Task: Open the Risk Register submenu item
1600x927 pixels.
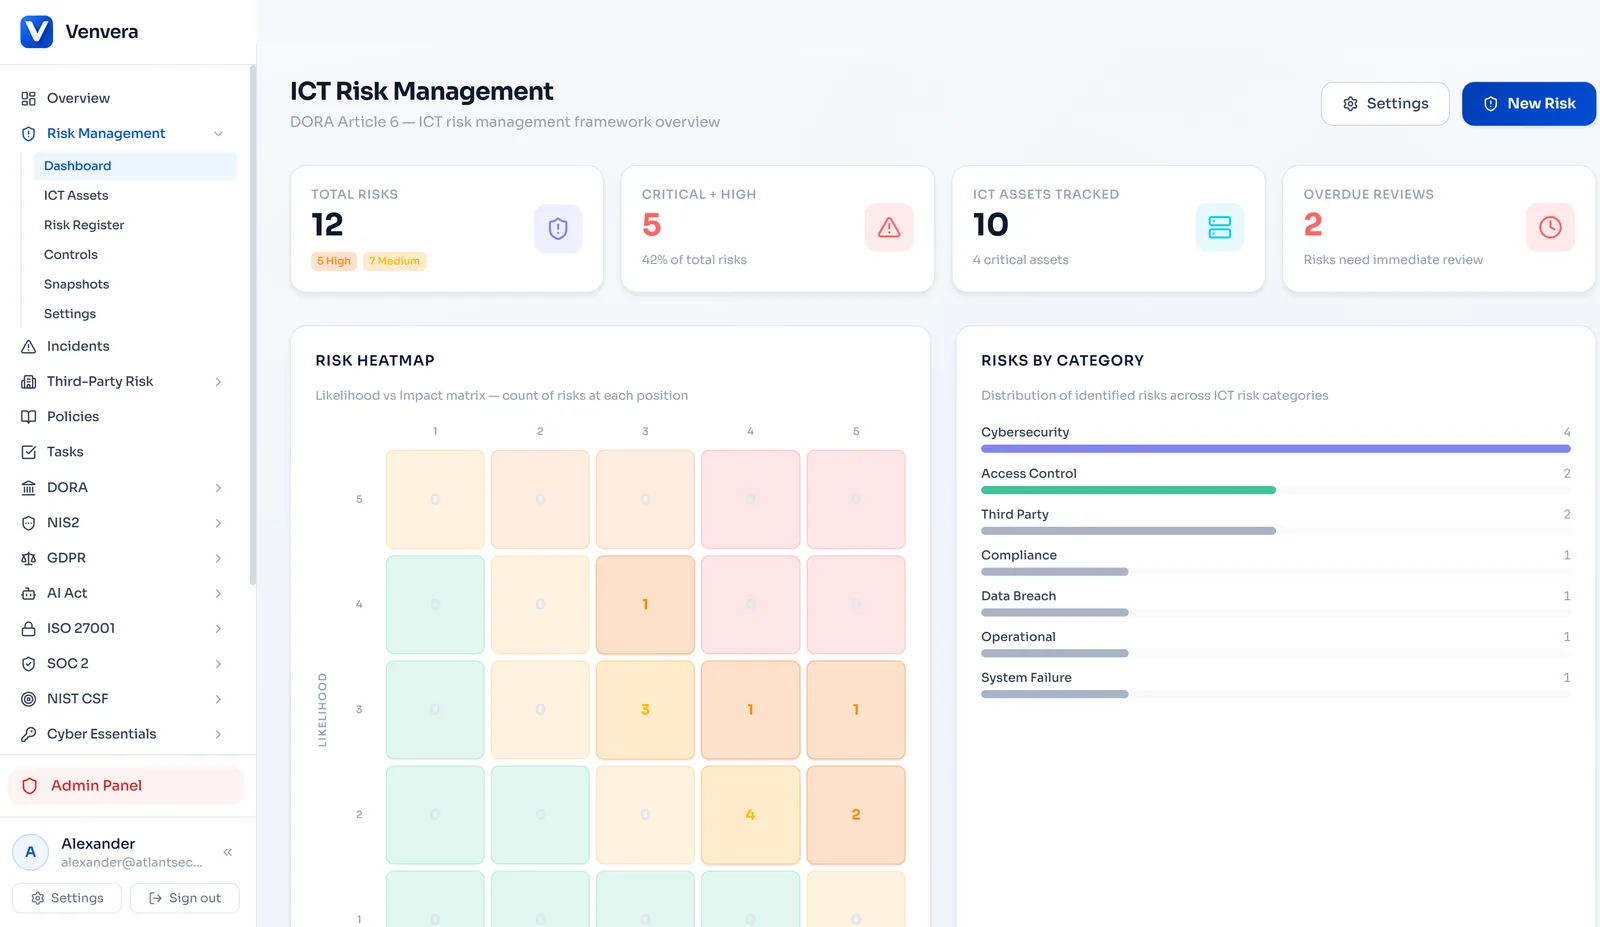Action: [x=135, y=225]
